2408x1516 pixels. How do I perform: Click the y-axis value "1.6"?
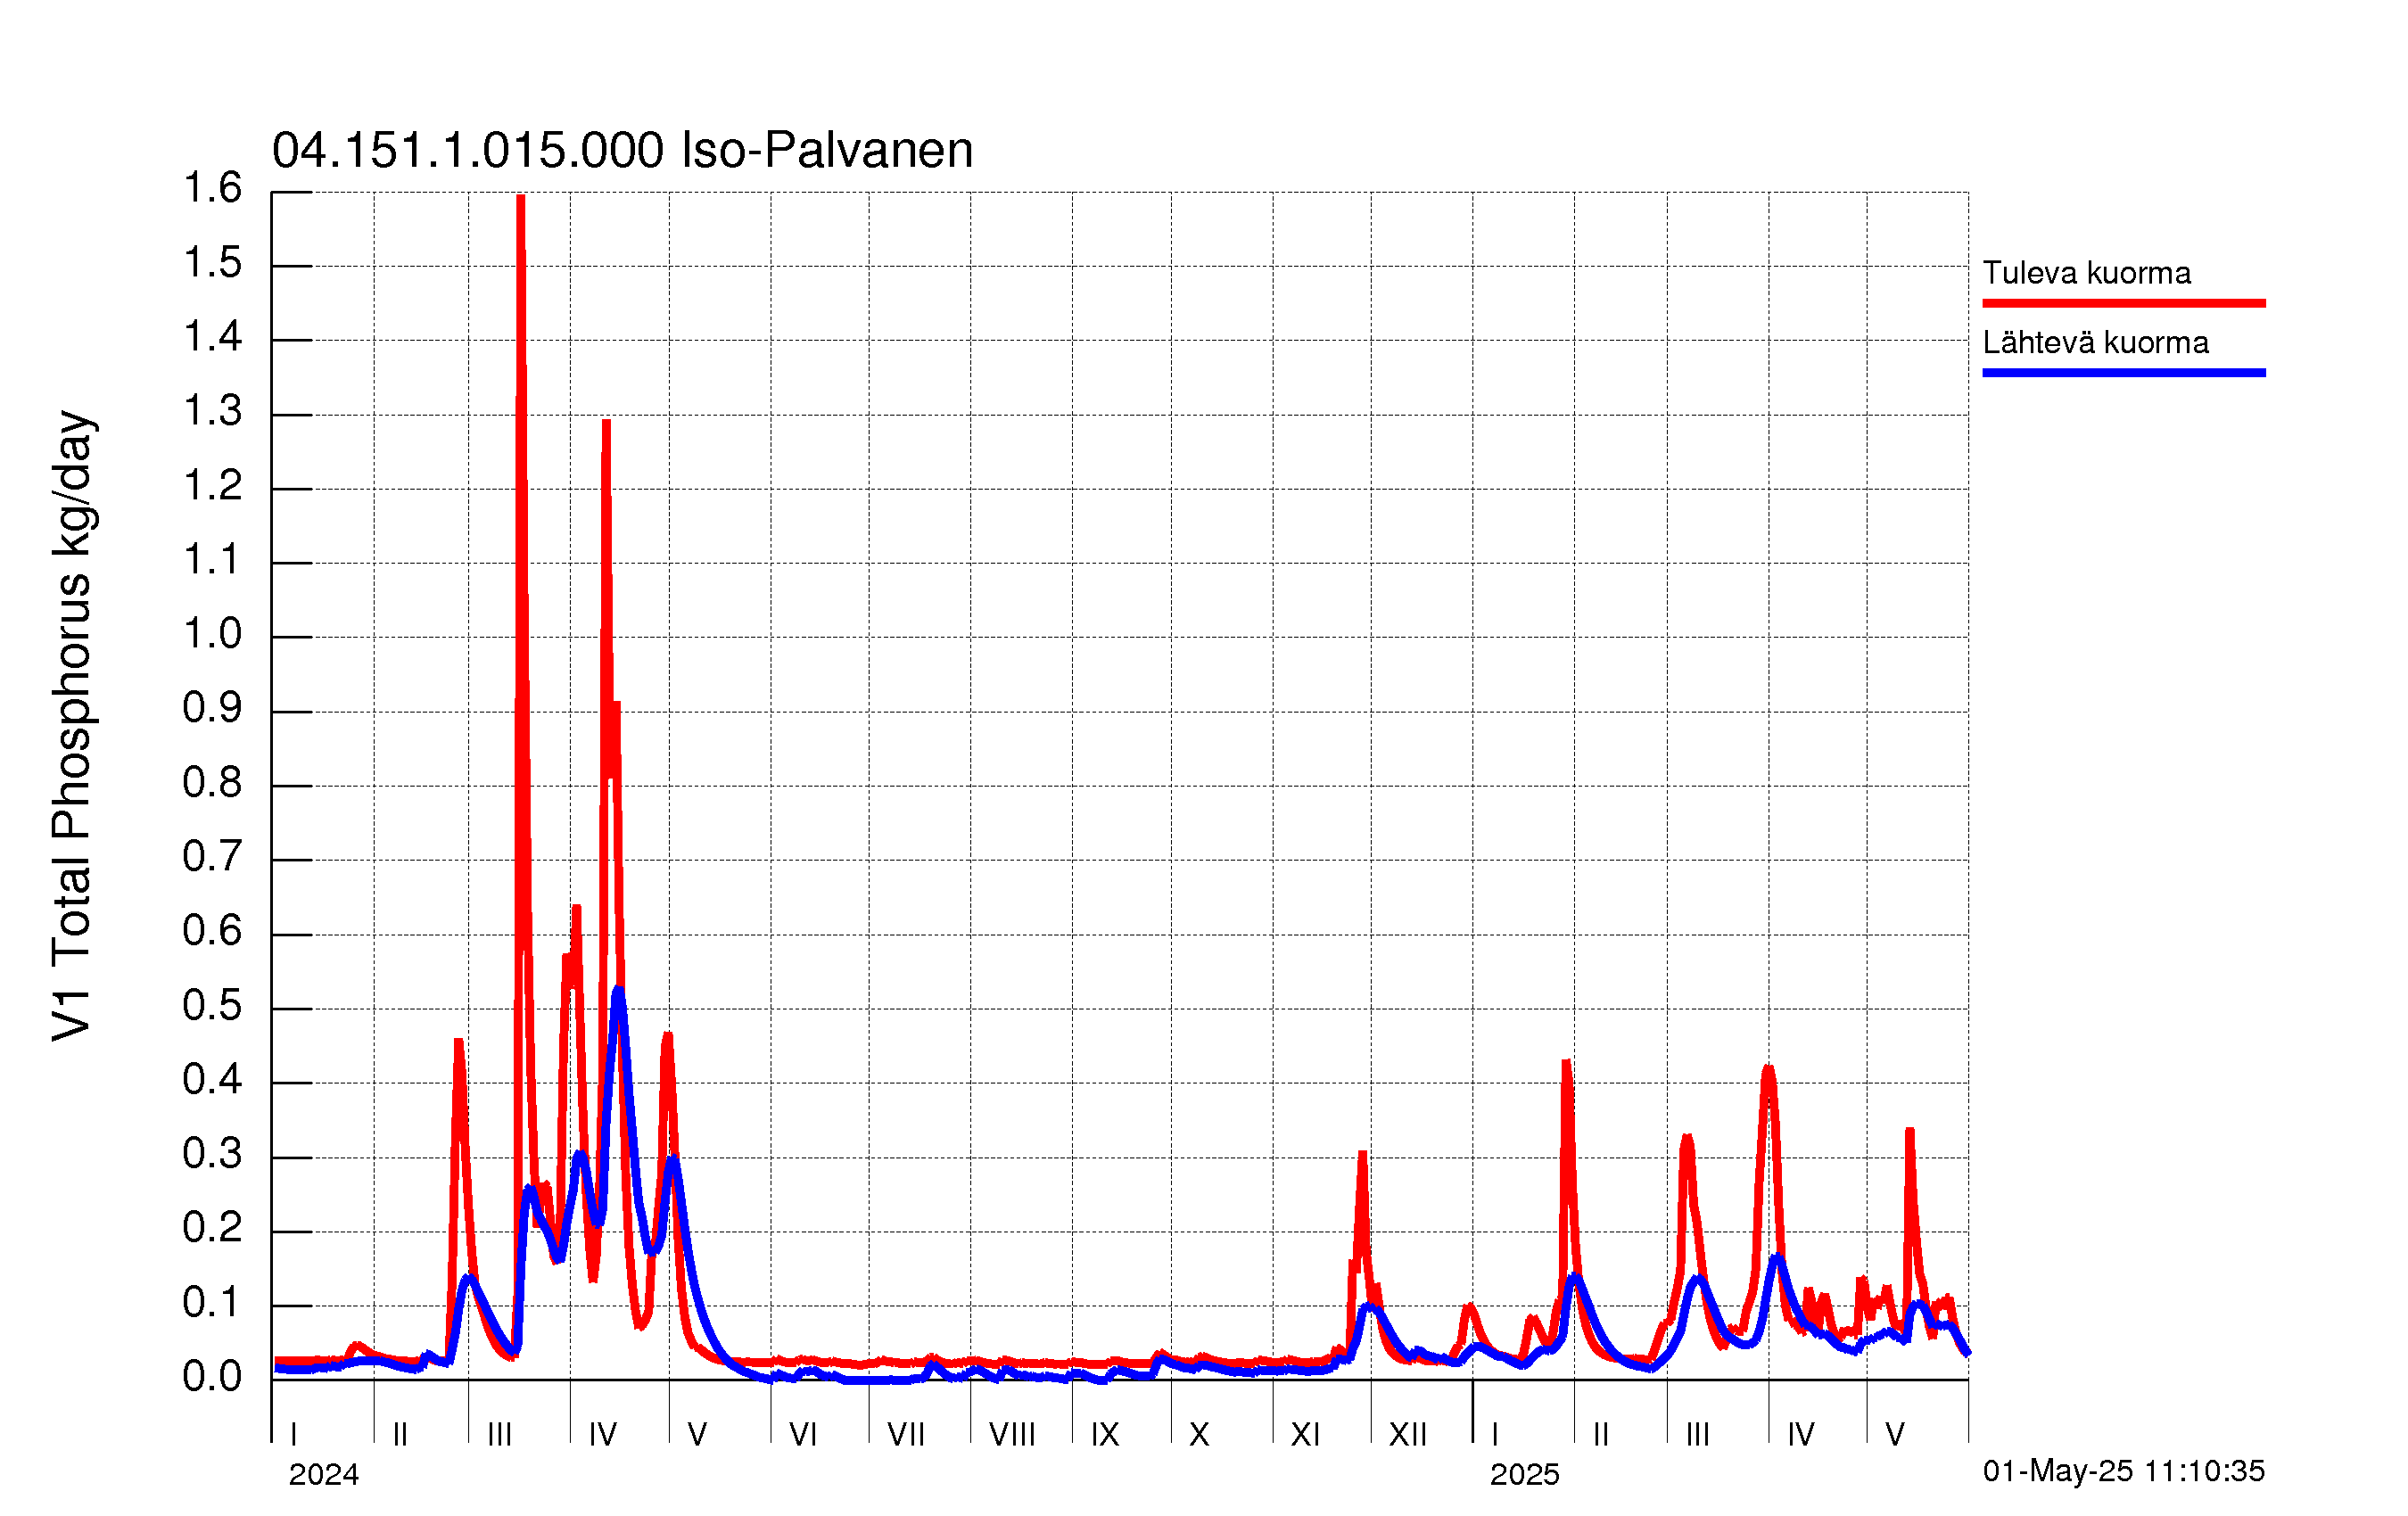(212, 188)
